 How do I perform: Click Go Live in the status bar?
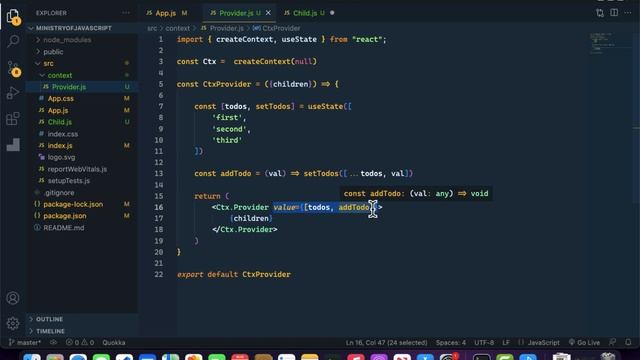pyautogui.click(x=584, y=342)
